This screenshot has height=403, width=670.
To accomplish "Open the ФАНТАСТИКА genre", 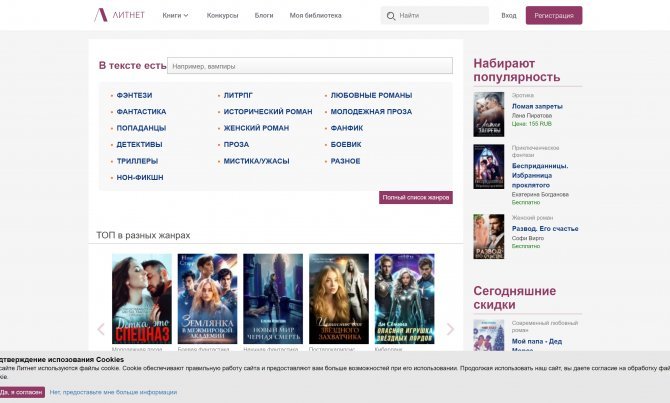I will (141, 112).
